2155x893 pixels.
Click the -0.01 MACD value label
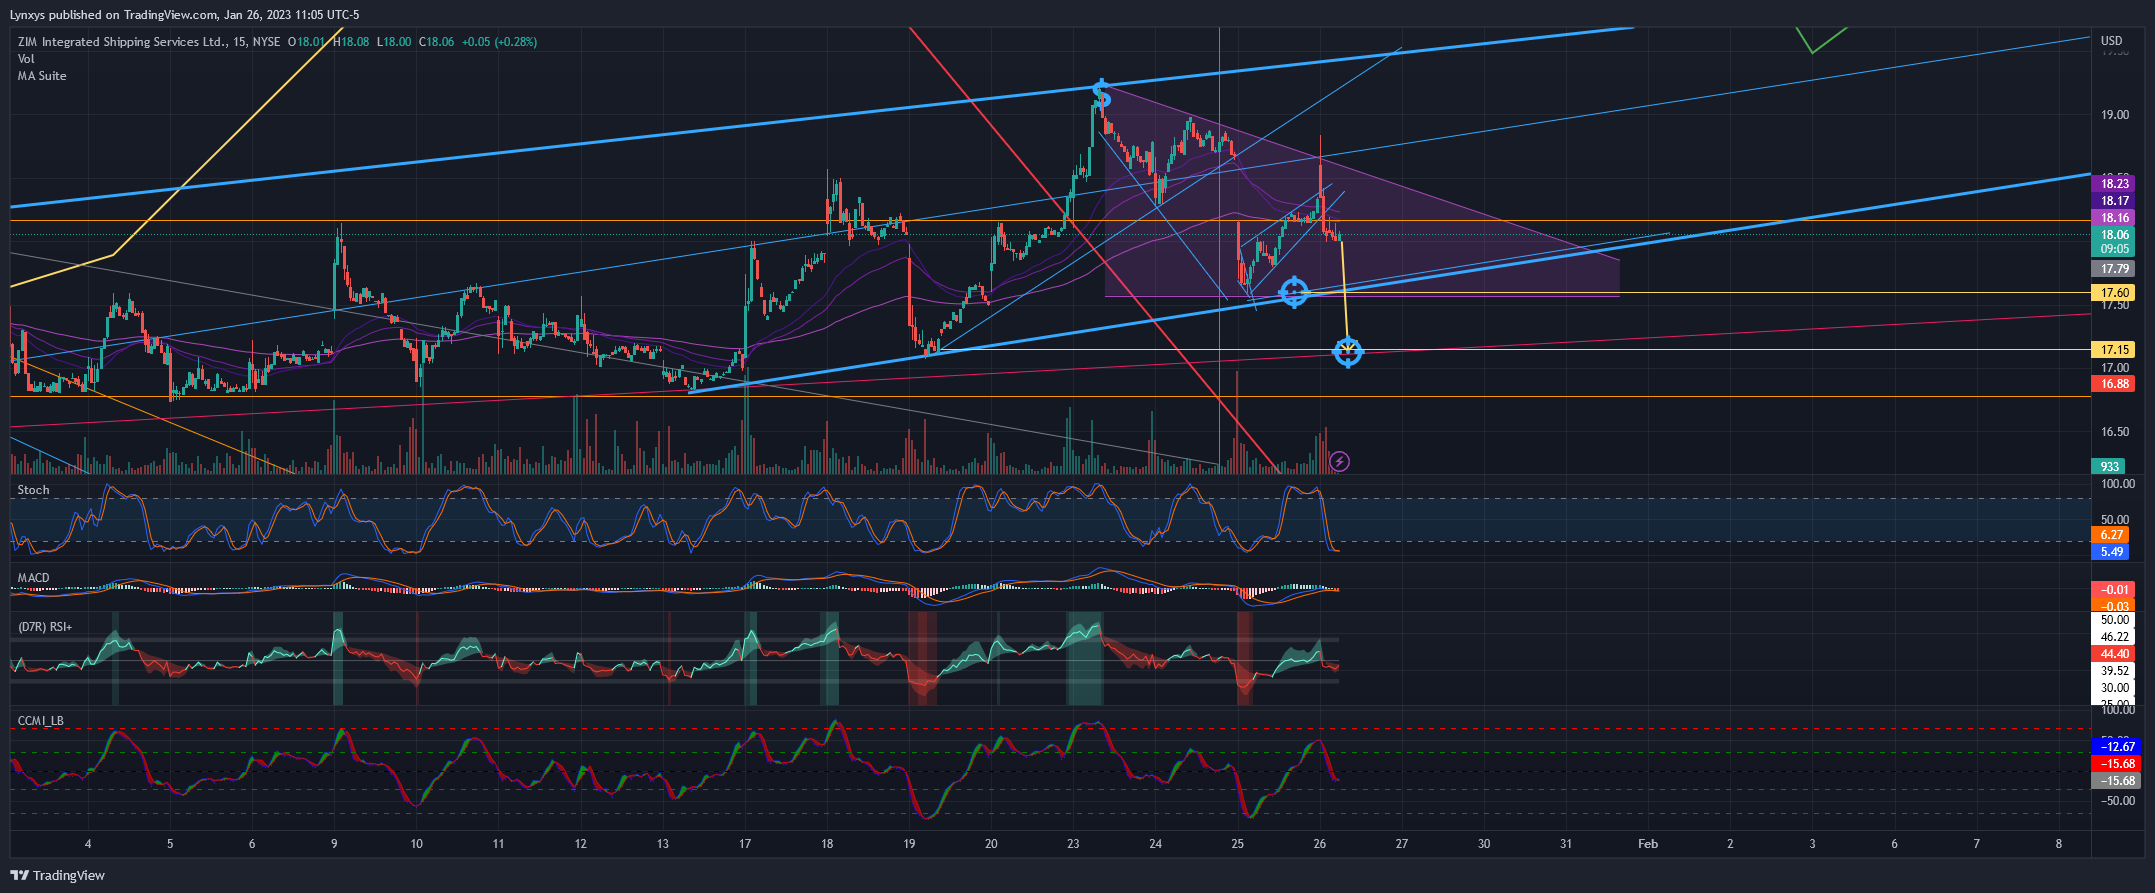tap(2114, 590)
